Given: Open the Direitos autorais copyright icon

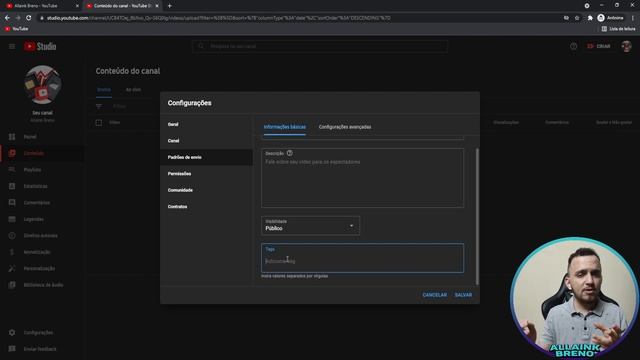Looking at the screenshot, I should pyautogui.click(x=12, y=236).
